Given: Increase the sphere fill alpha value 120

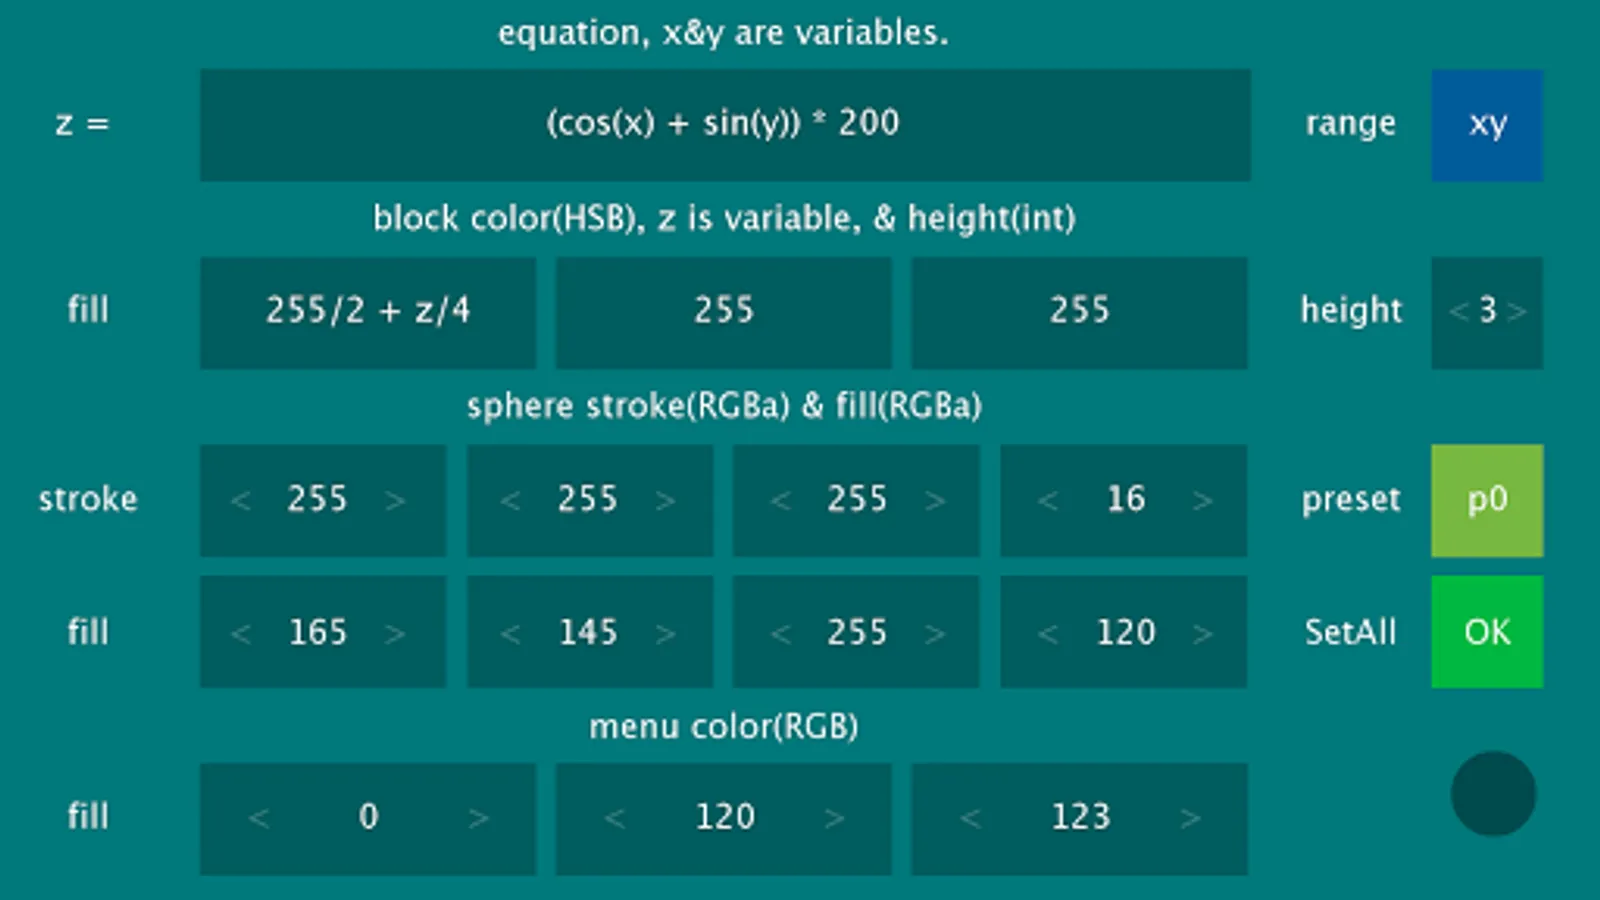Looking at the screenshot, I should (1202, 633).
